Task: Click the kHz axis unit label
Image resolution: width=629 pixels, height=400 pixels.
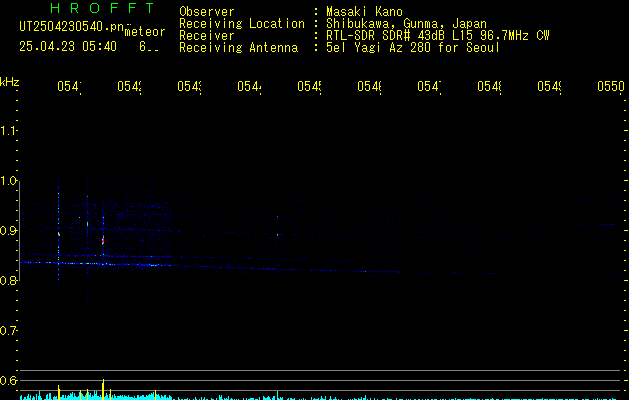Action: click(10, 82)
